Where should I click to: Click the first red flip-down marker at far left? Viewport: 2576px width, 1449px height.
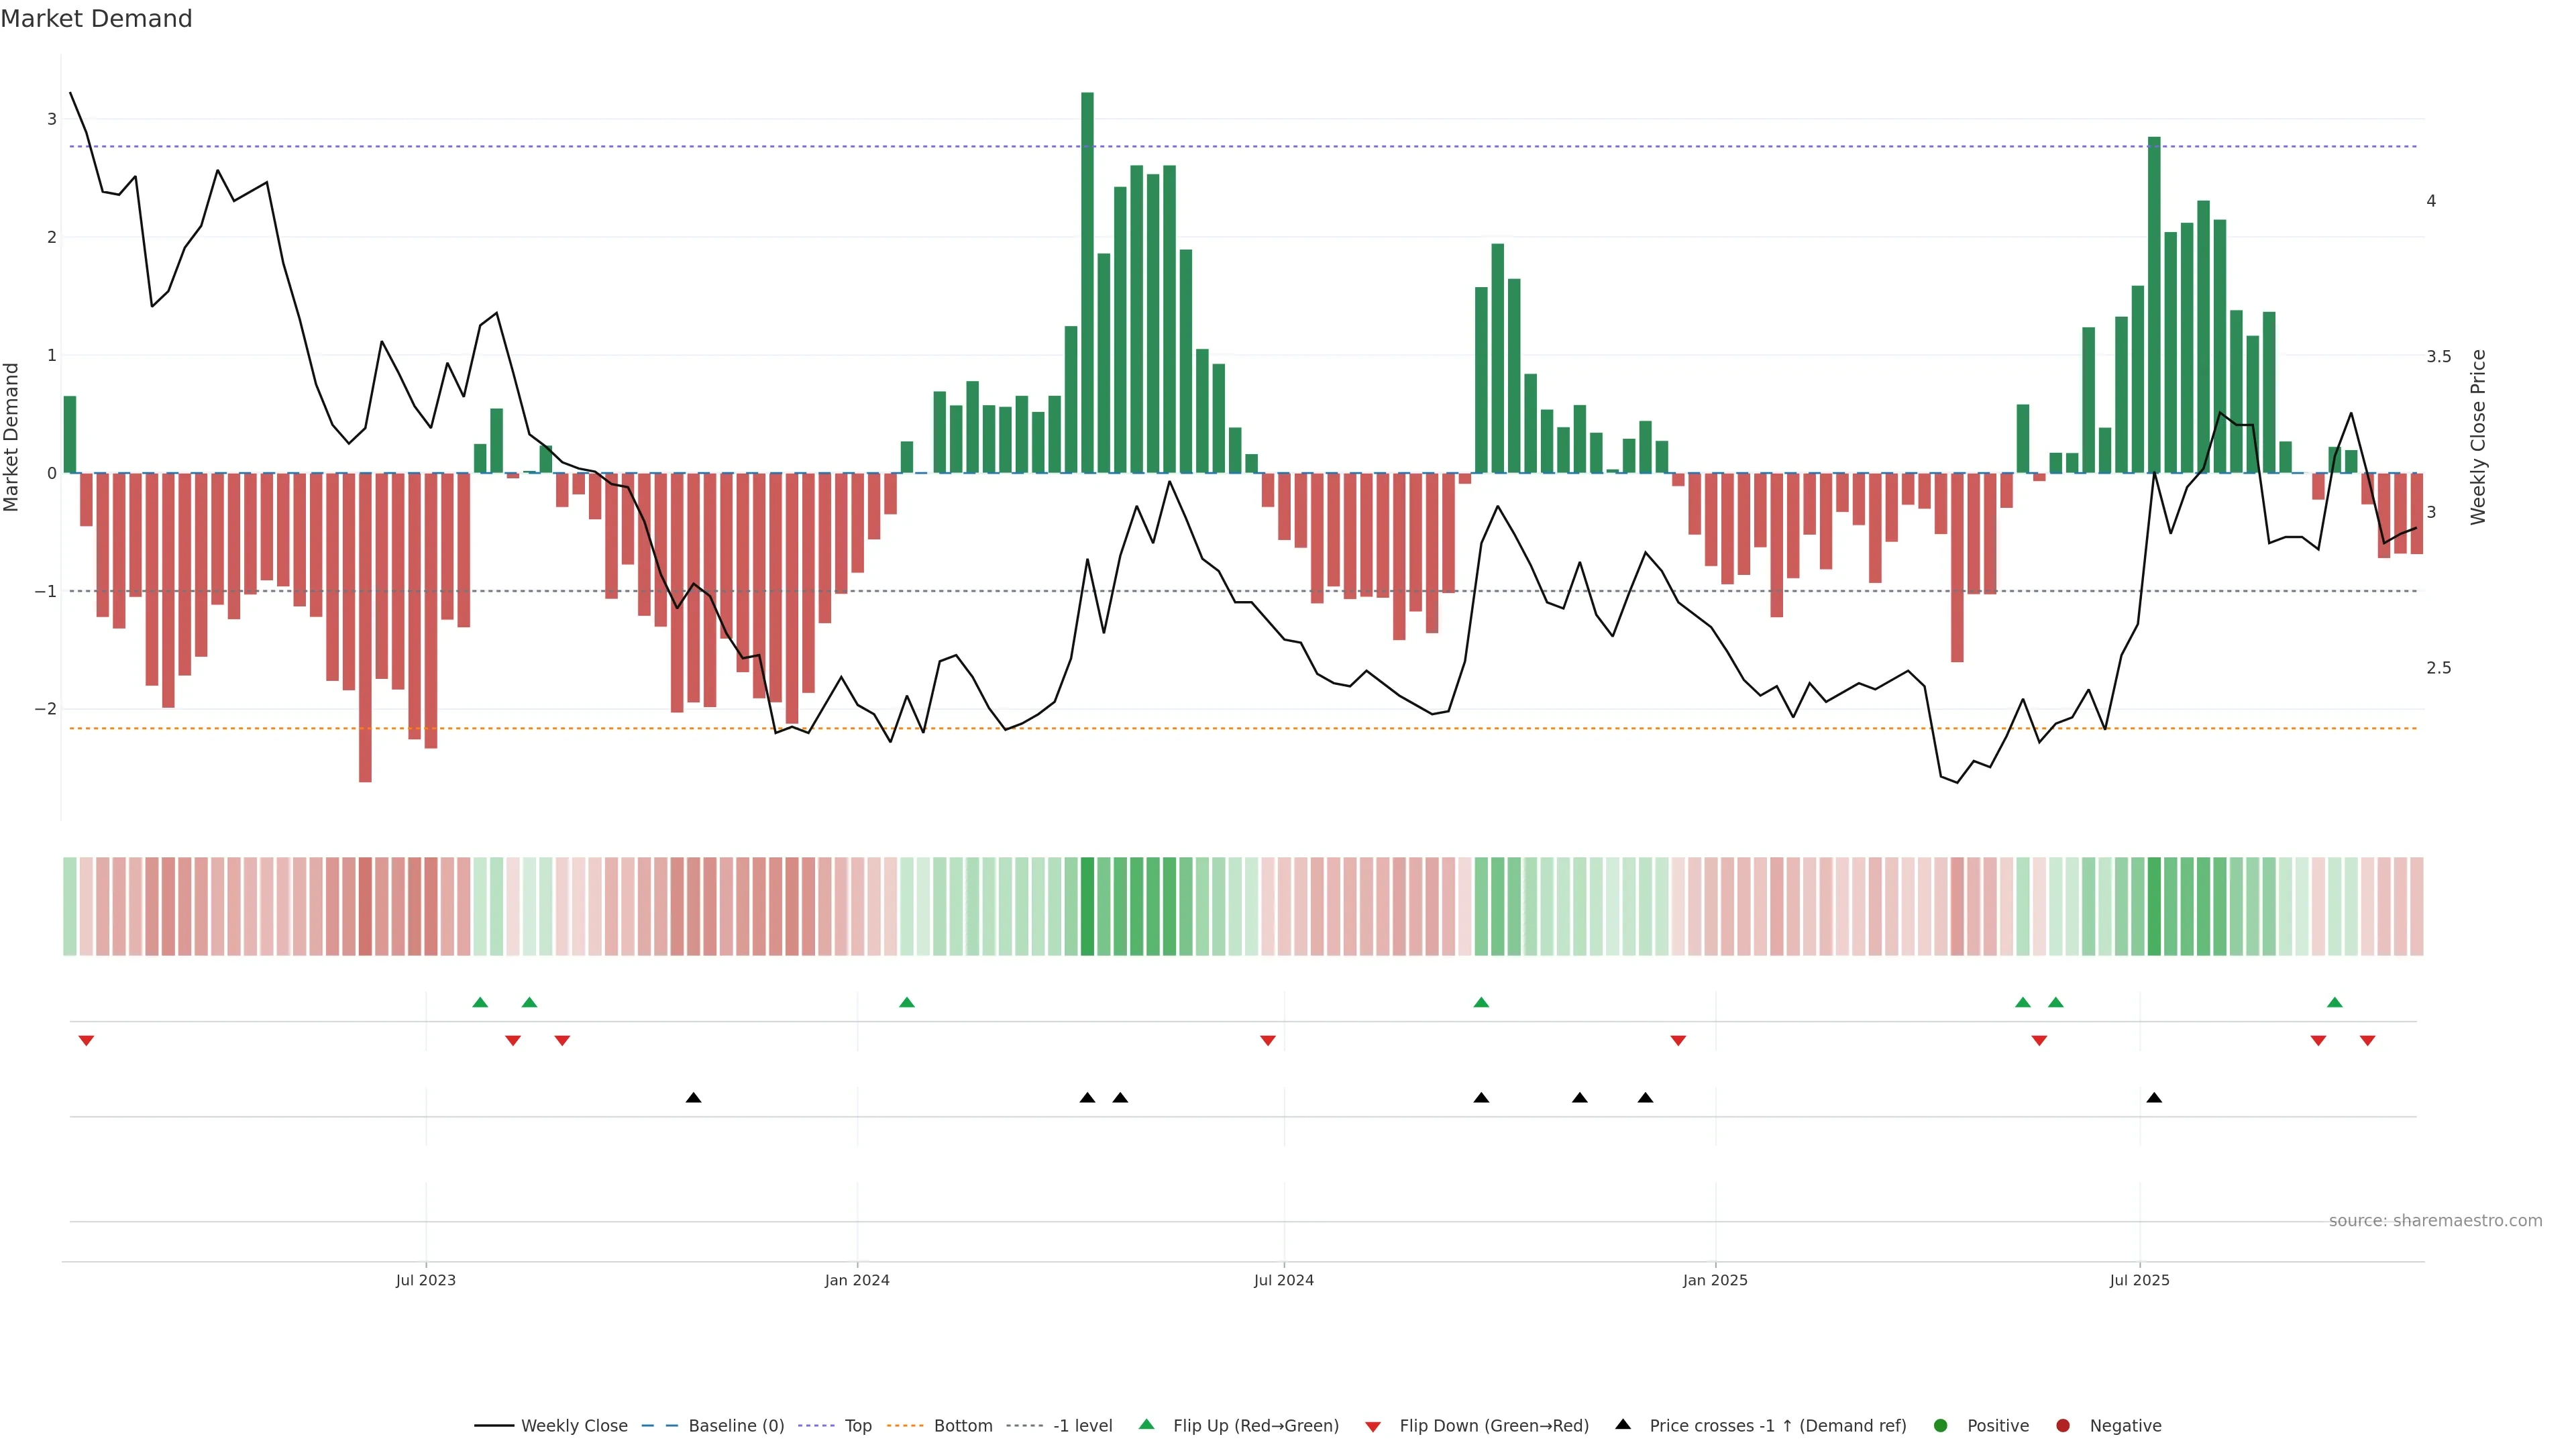(86, 1041)
